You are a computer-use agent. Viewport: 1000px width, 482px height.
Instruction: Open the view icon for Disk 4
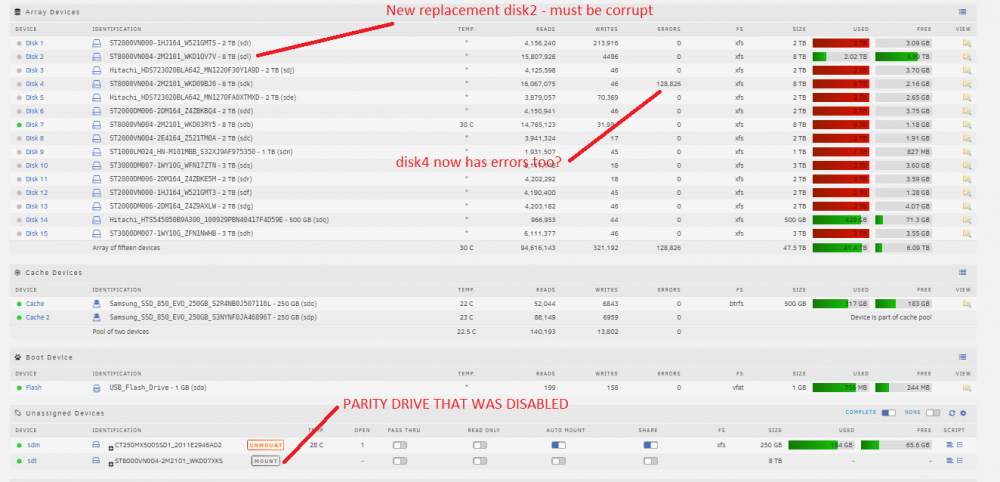tap(966, 84)
